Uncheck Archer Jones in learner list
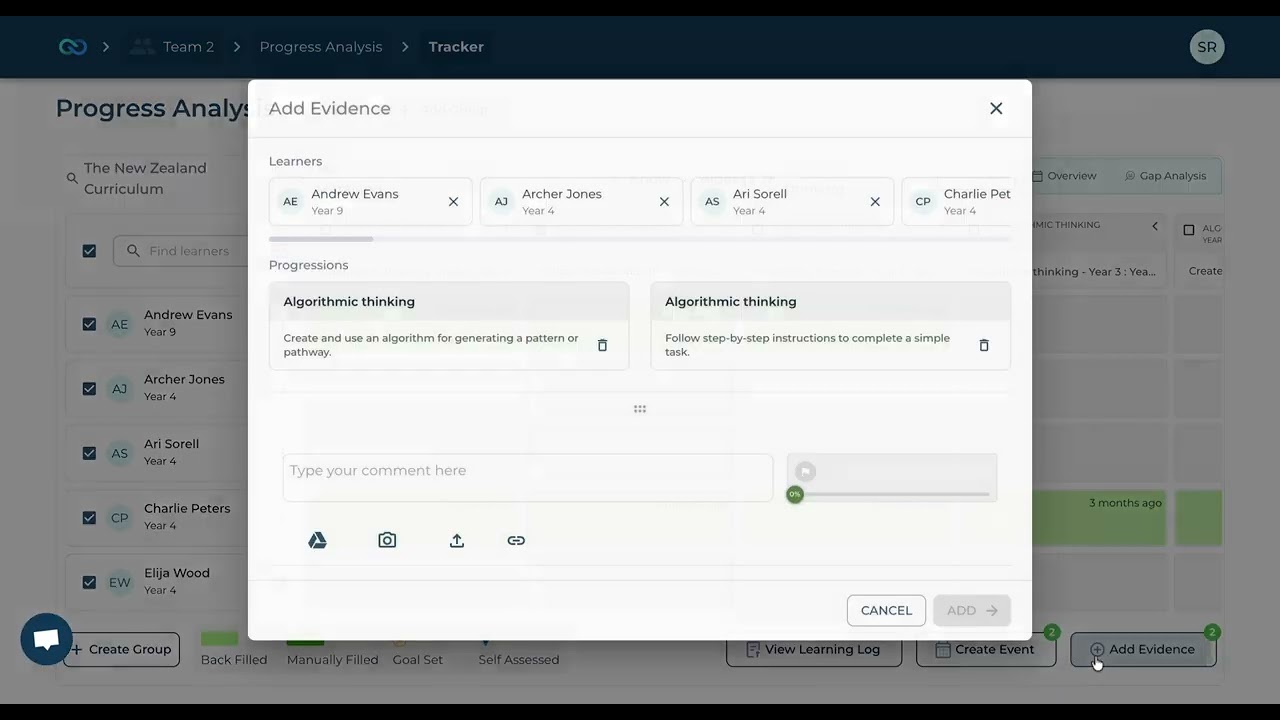1280x720 pixels. [89, 388]
